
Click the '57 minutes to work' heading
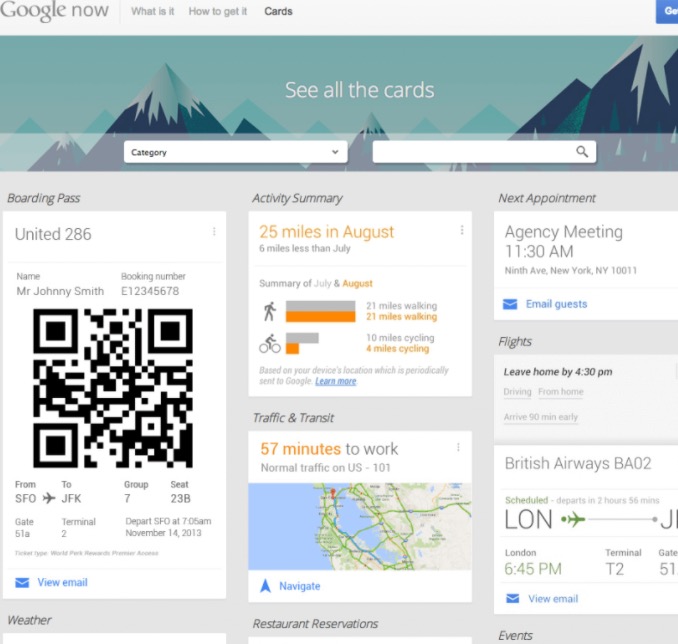(329, 449)
